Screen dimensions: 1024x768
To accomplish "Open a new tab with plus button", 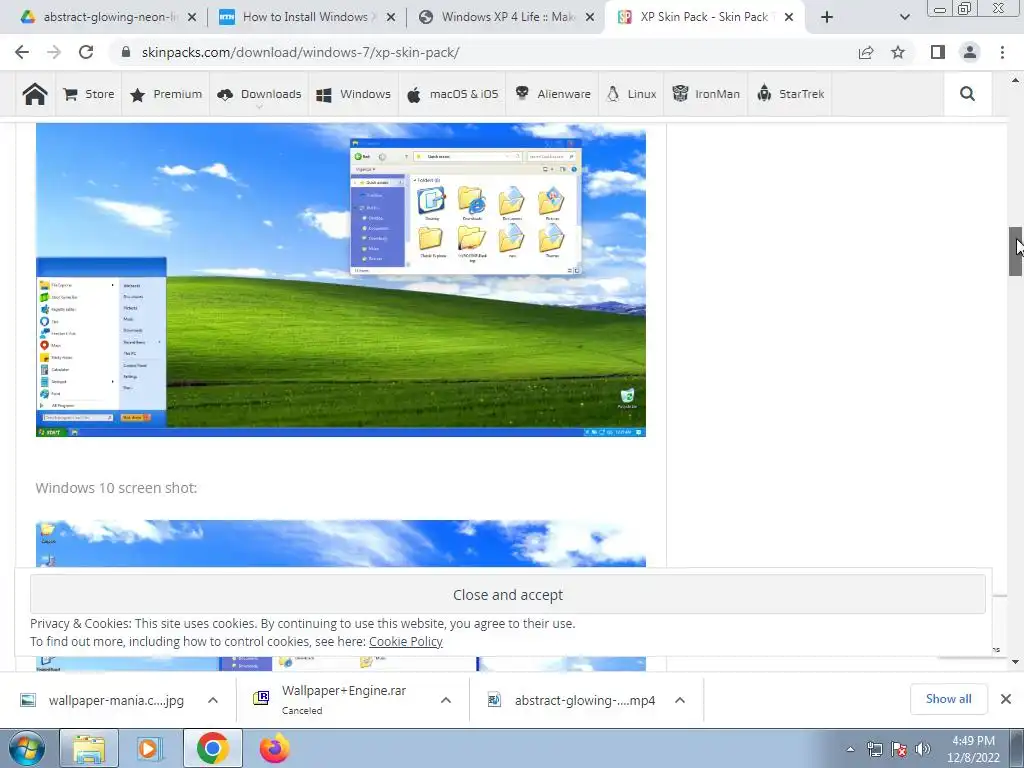I will tap(827, 17).
